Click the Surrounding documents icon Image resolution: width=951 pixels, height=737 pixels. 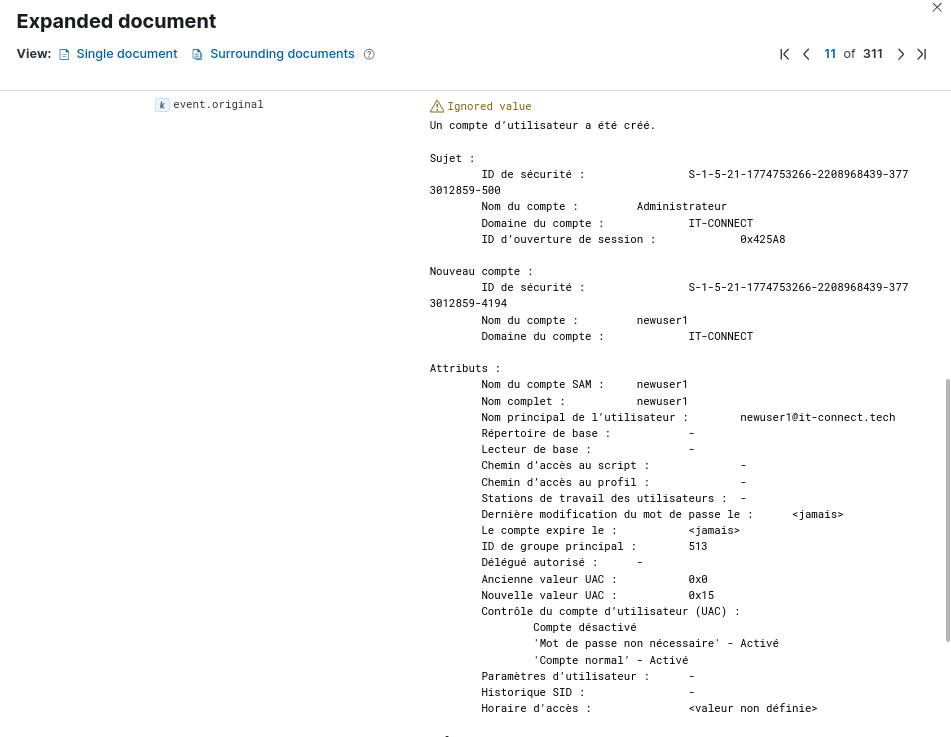tap(197, 55)
